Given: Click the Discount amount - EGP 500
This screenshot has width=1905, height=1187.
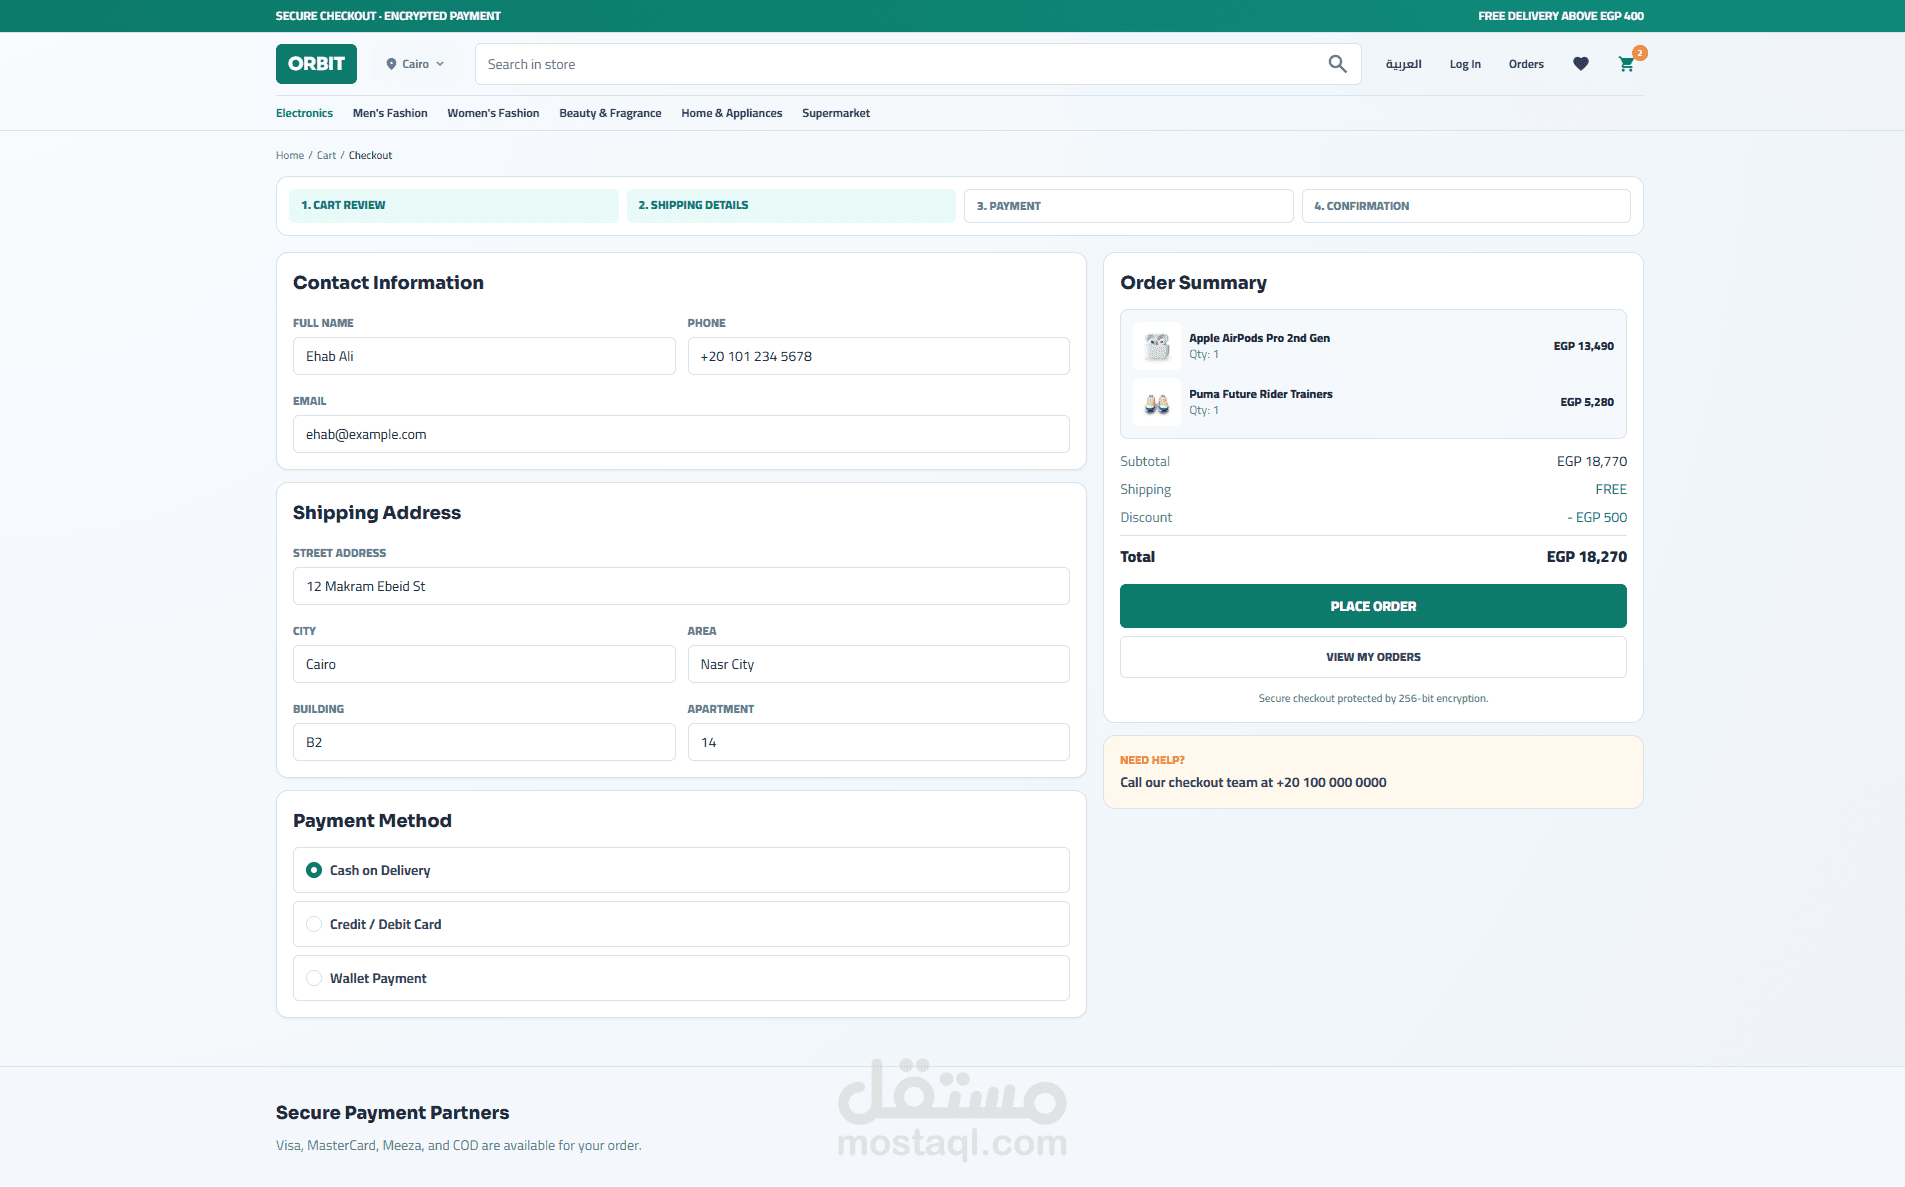Looking at the screenshot, I should [x=1597, y=517].
